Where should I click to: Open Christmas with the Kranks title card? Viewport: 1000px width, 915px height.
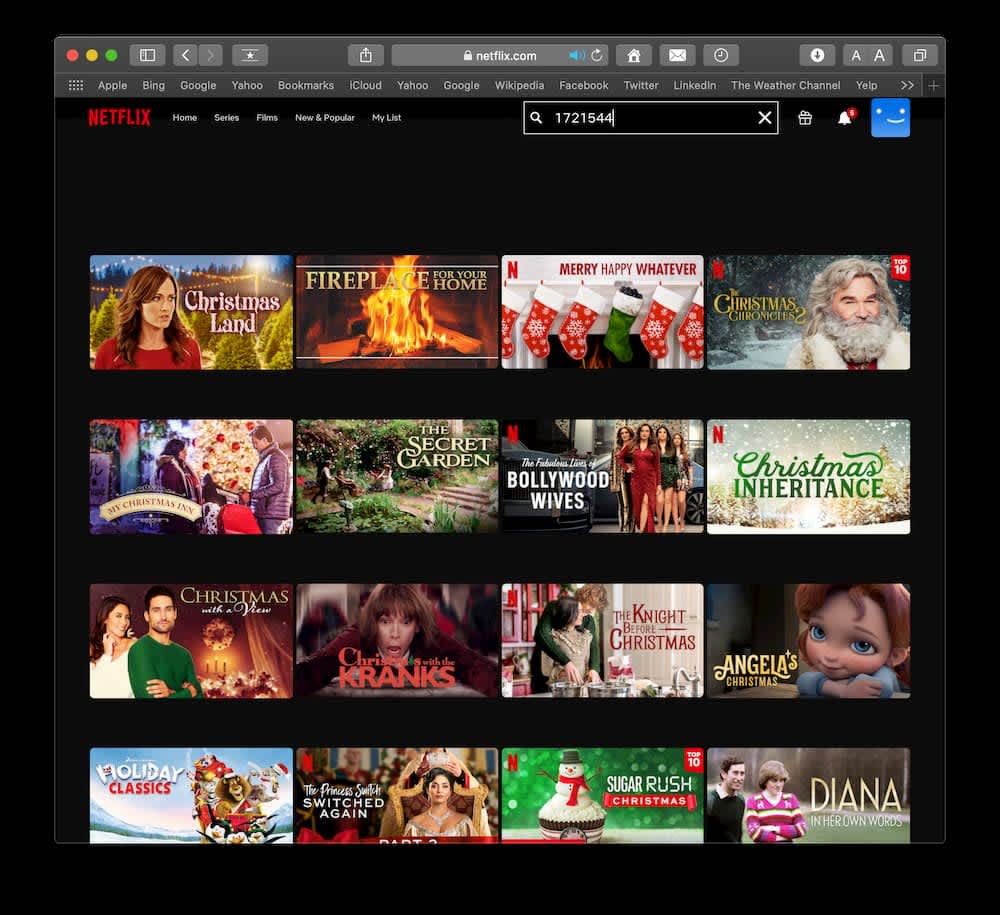coord(397,641)
